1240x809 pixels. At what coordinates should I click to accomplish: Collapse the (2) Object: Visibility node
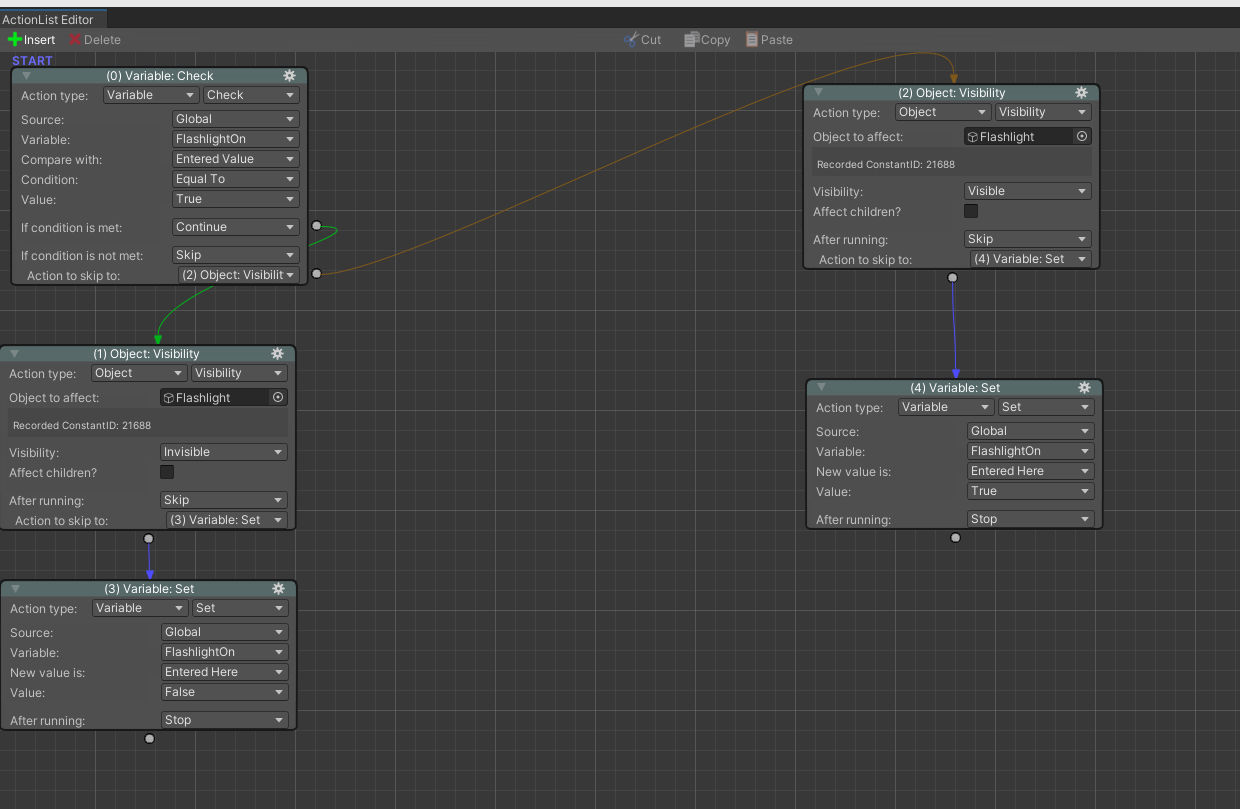pyautogui.click(x=819, y=93)
